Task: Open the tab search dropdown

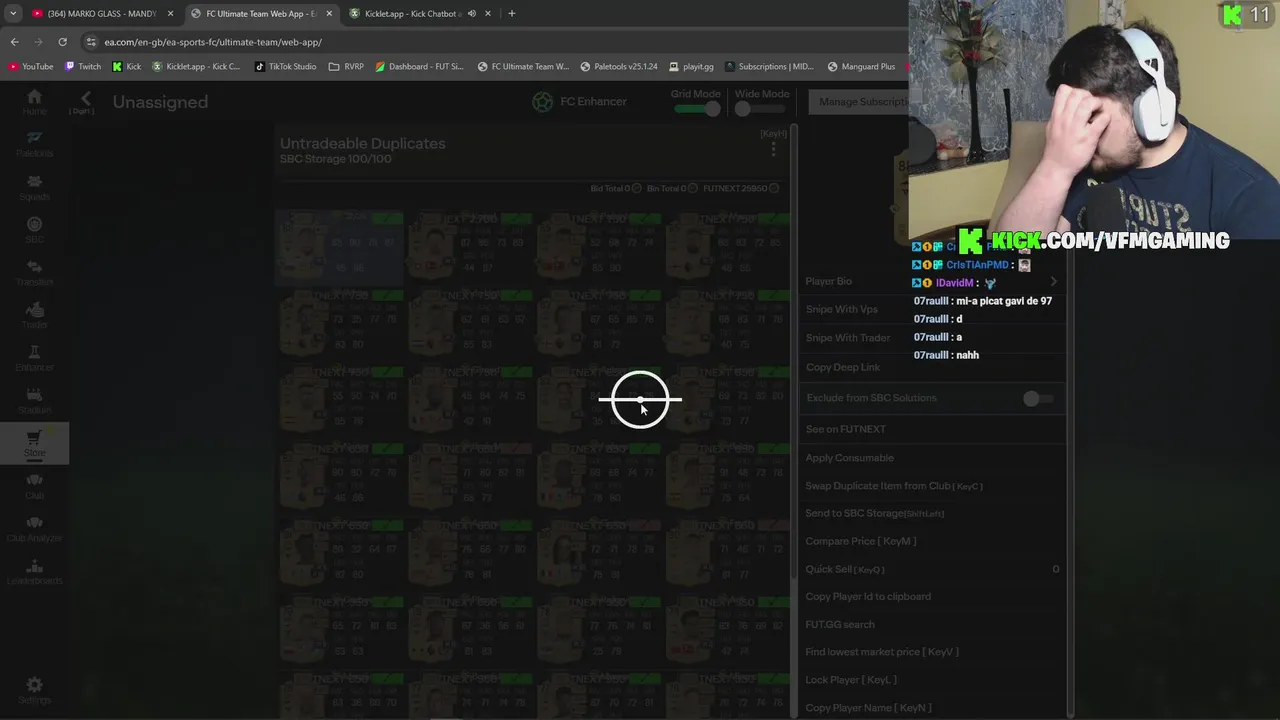Action: (x=13, y=14)
